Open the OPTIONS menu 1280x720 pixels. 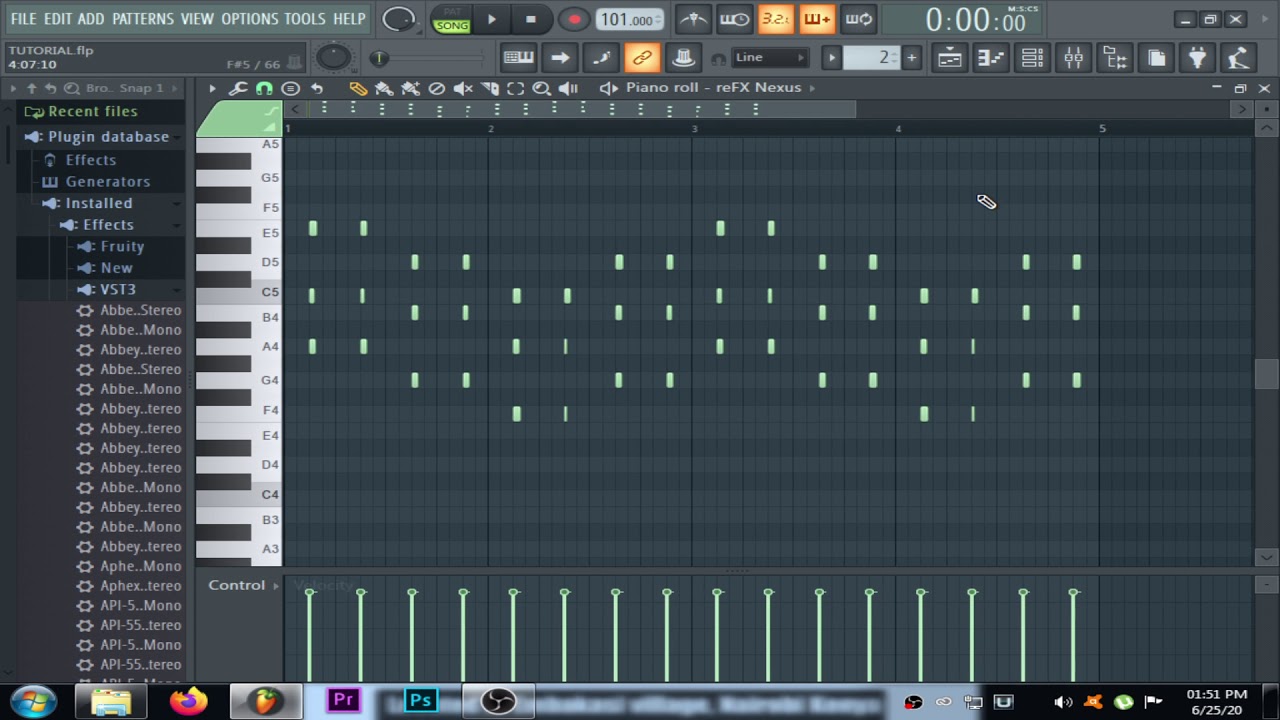click(x=250, y=19)
